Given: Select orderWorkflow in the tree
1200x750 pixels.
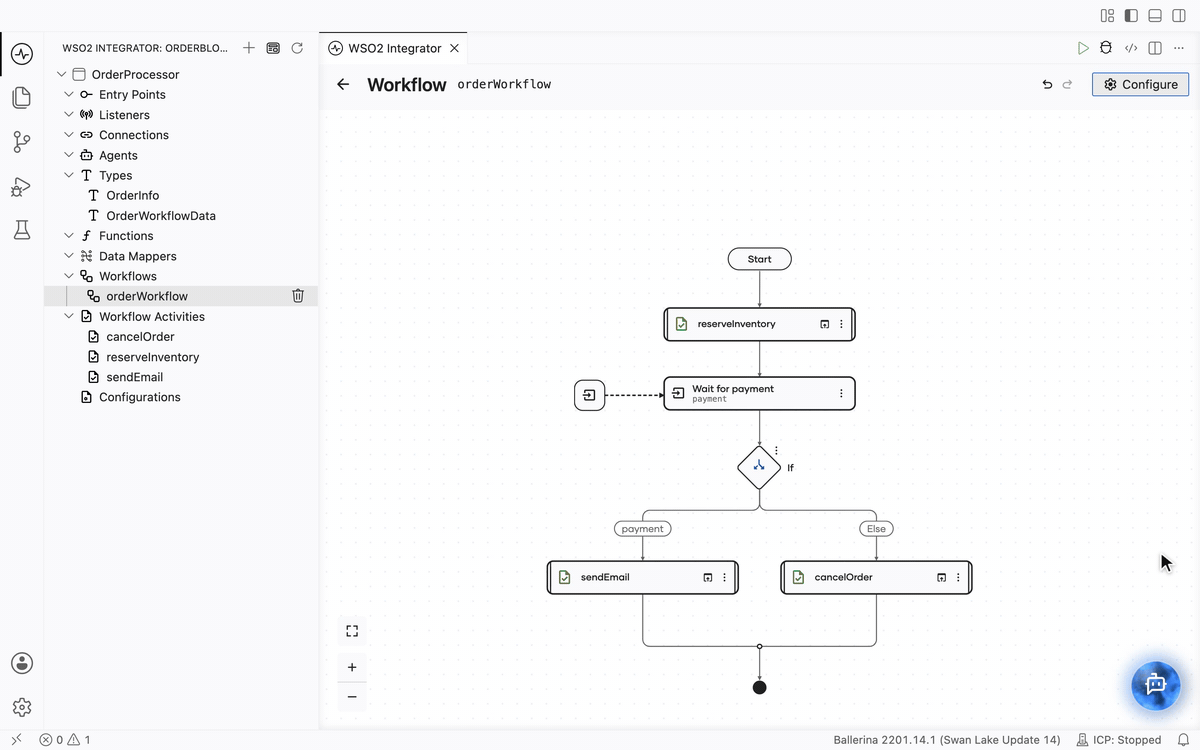Looking at the screenshot, I should (147, 296).
